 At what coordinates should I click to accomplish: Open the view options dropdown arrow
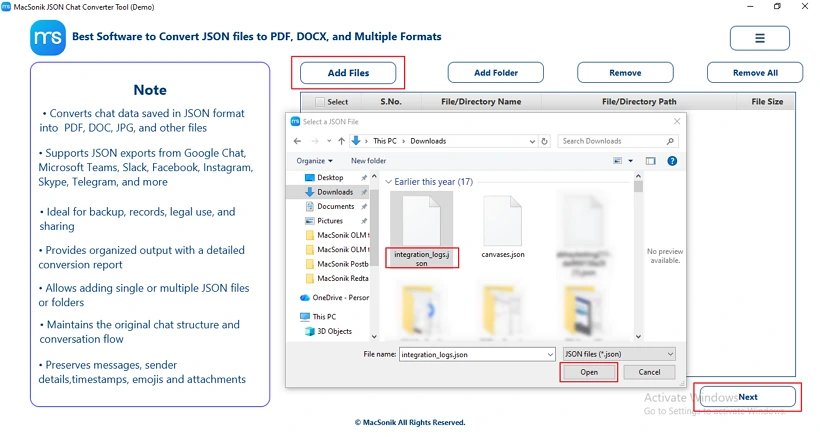tap(631, 161)
